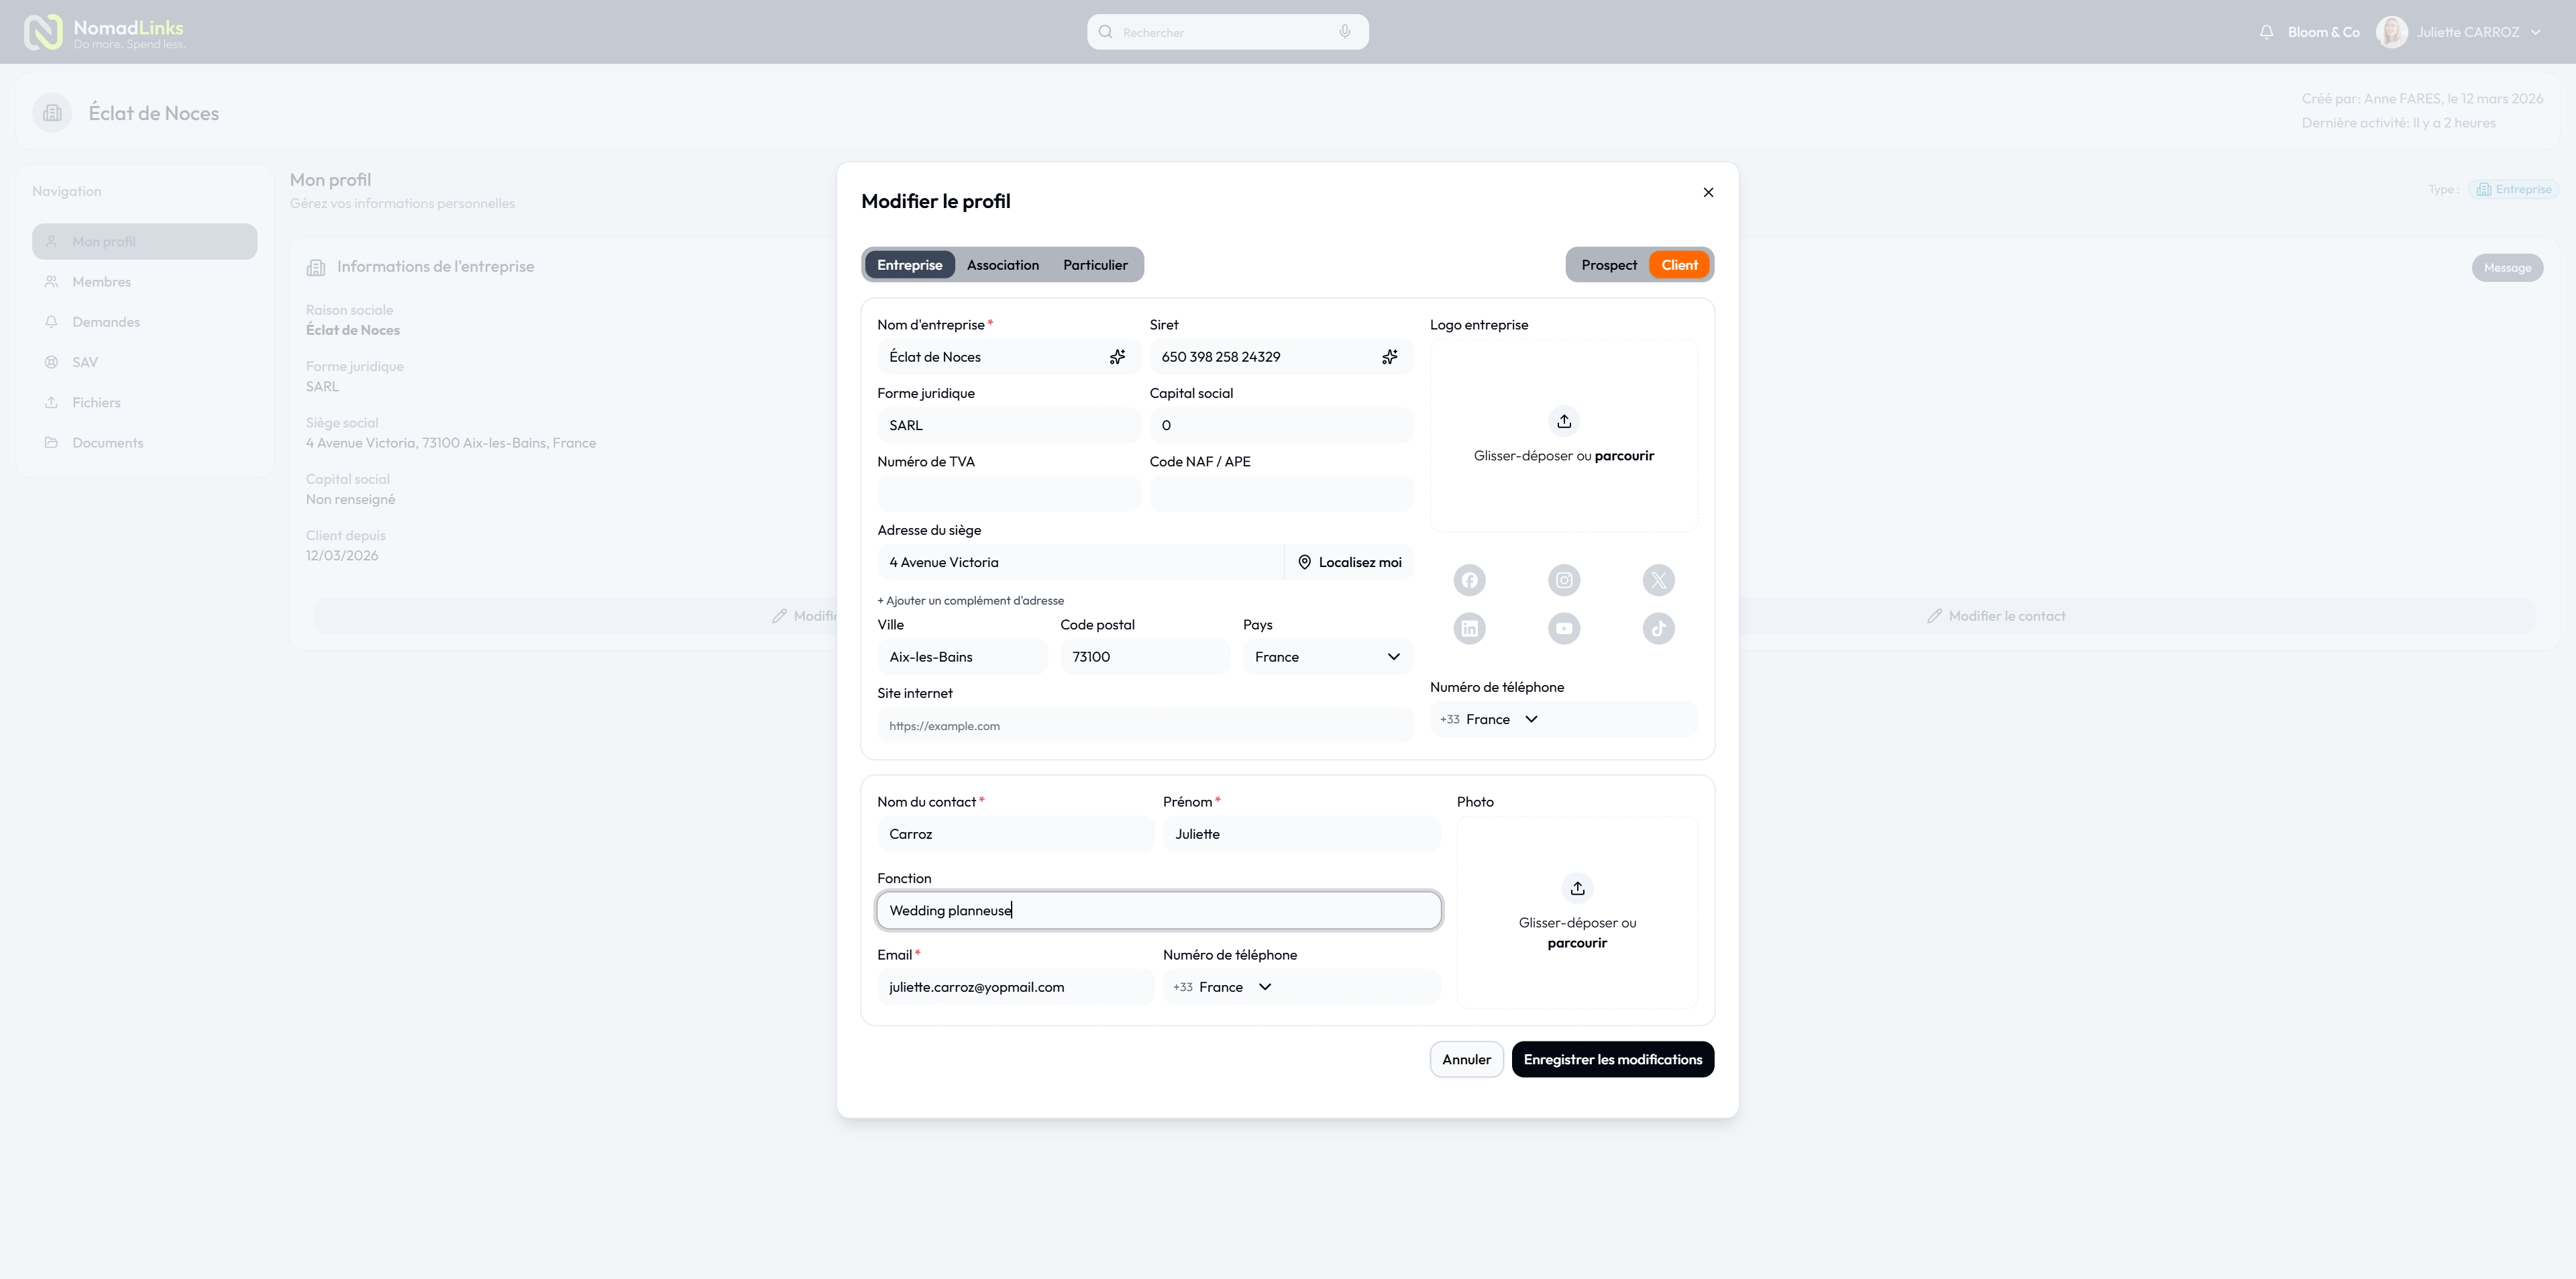Click the X (Twitter) social icon
The width and height of the screenshot is (2576, 1279).
[1658, 580]
